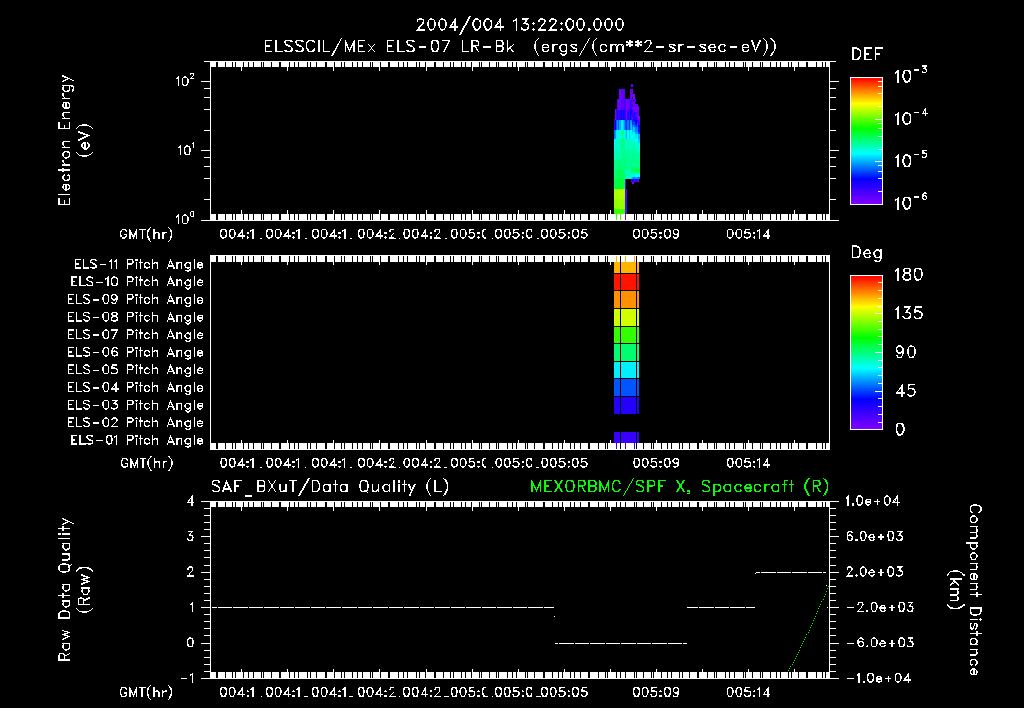The height and width of the screenshot is (708, 1024).
Task: Select the ELS-01 Pitch Angle row label
Action: tap(136, 441)
